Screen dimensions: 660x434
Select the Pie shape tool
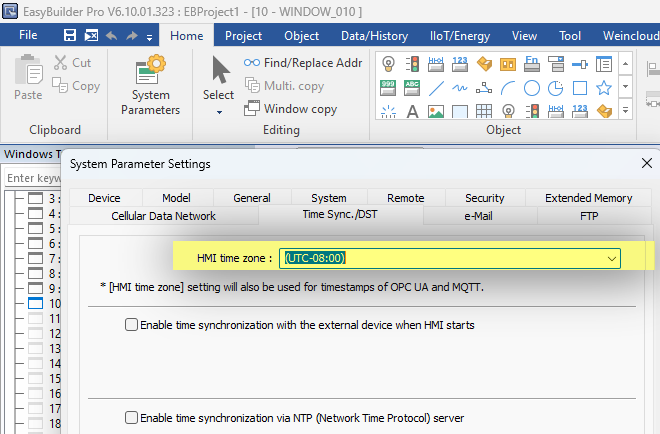(556, 88)
